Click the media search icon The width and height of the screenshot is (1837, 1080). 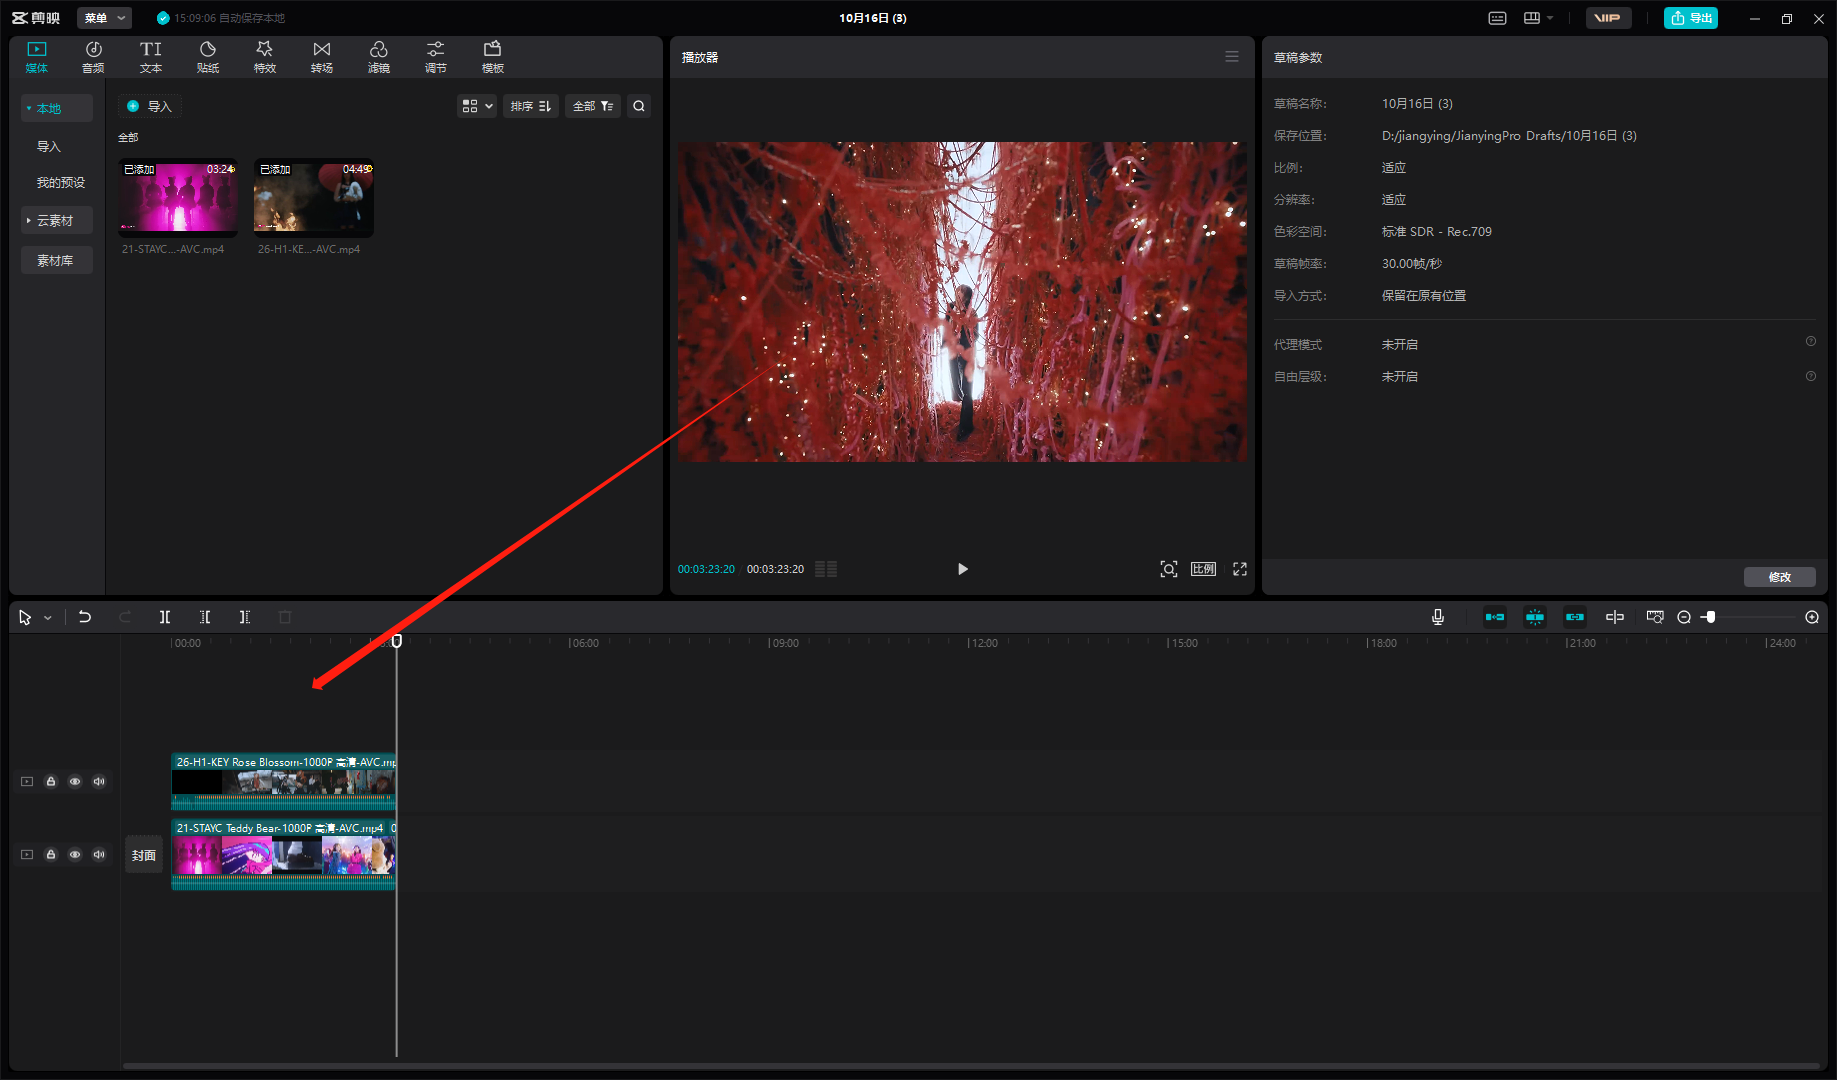[x=639, y=106]
